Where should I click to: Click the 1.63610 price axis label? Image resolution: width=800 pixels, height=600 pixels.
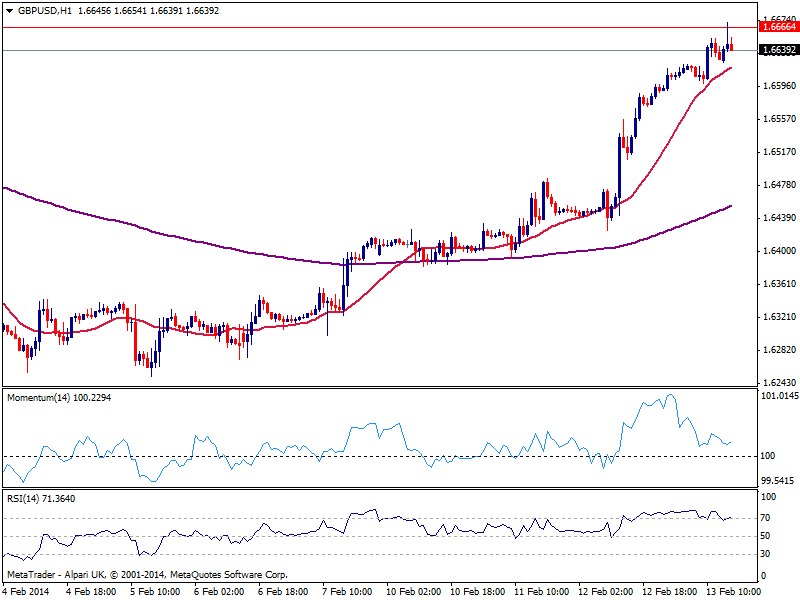[779, 284]
